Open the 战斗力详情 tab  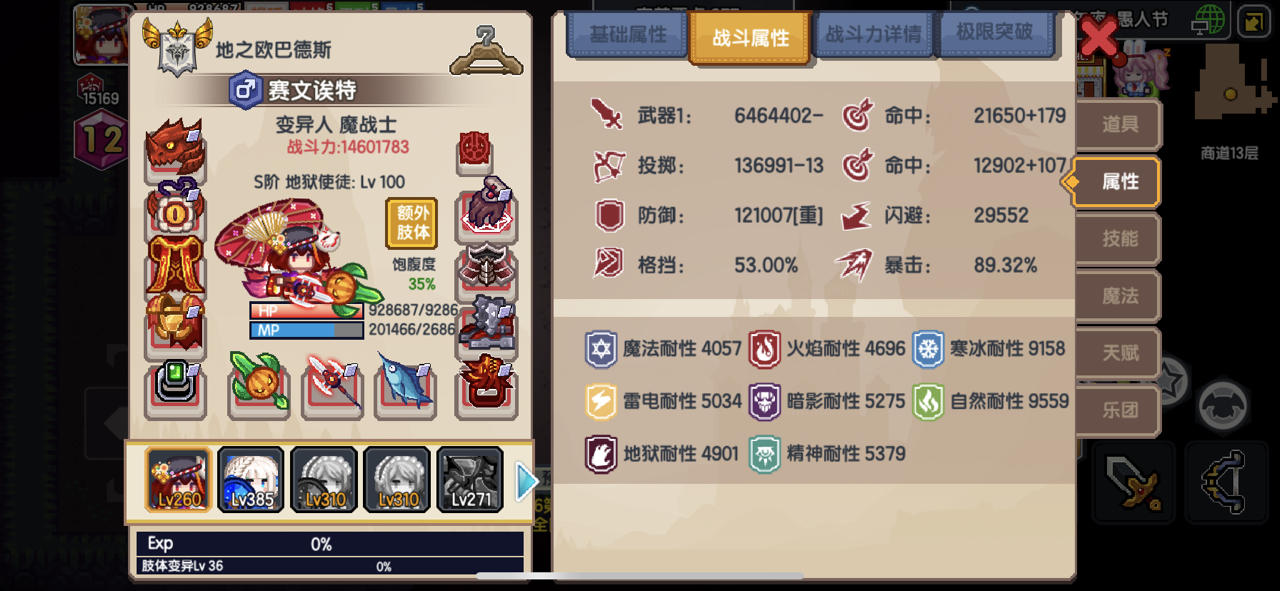tap(873, 35)
